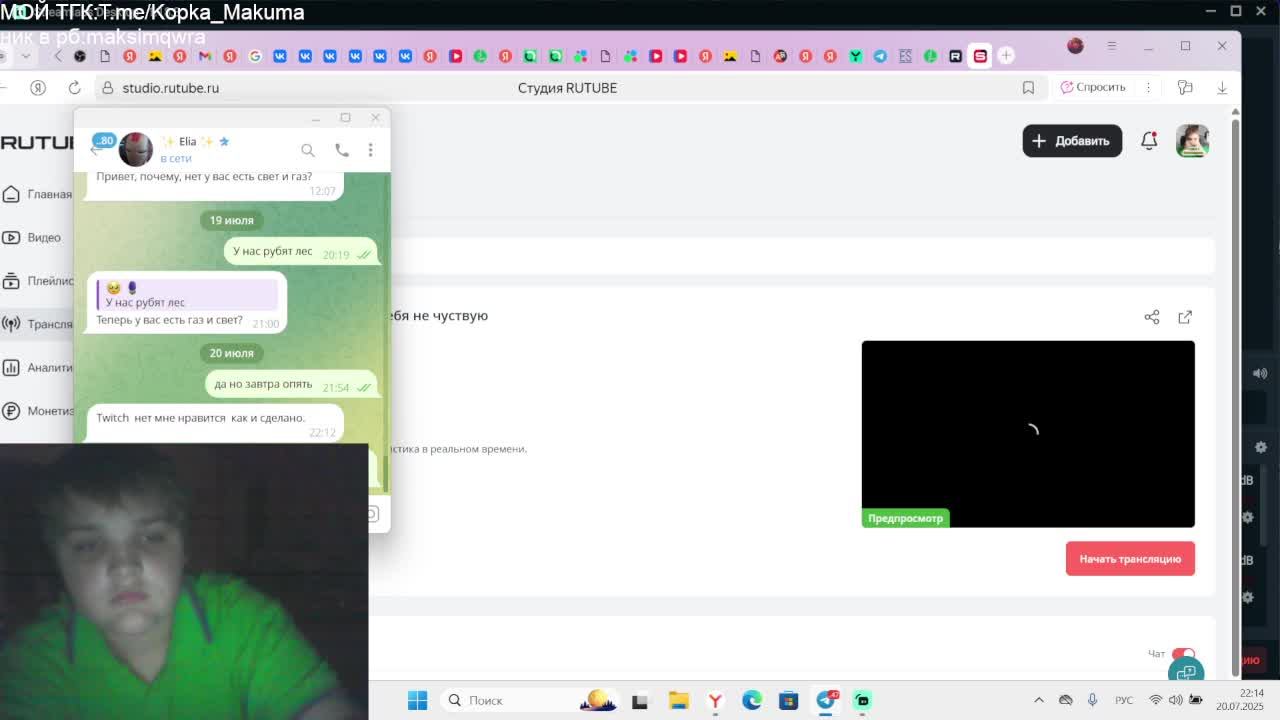Open Аналитика in RUTUBE sidebar
This screenshot has width=1280, height=720.
[37, 367]
